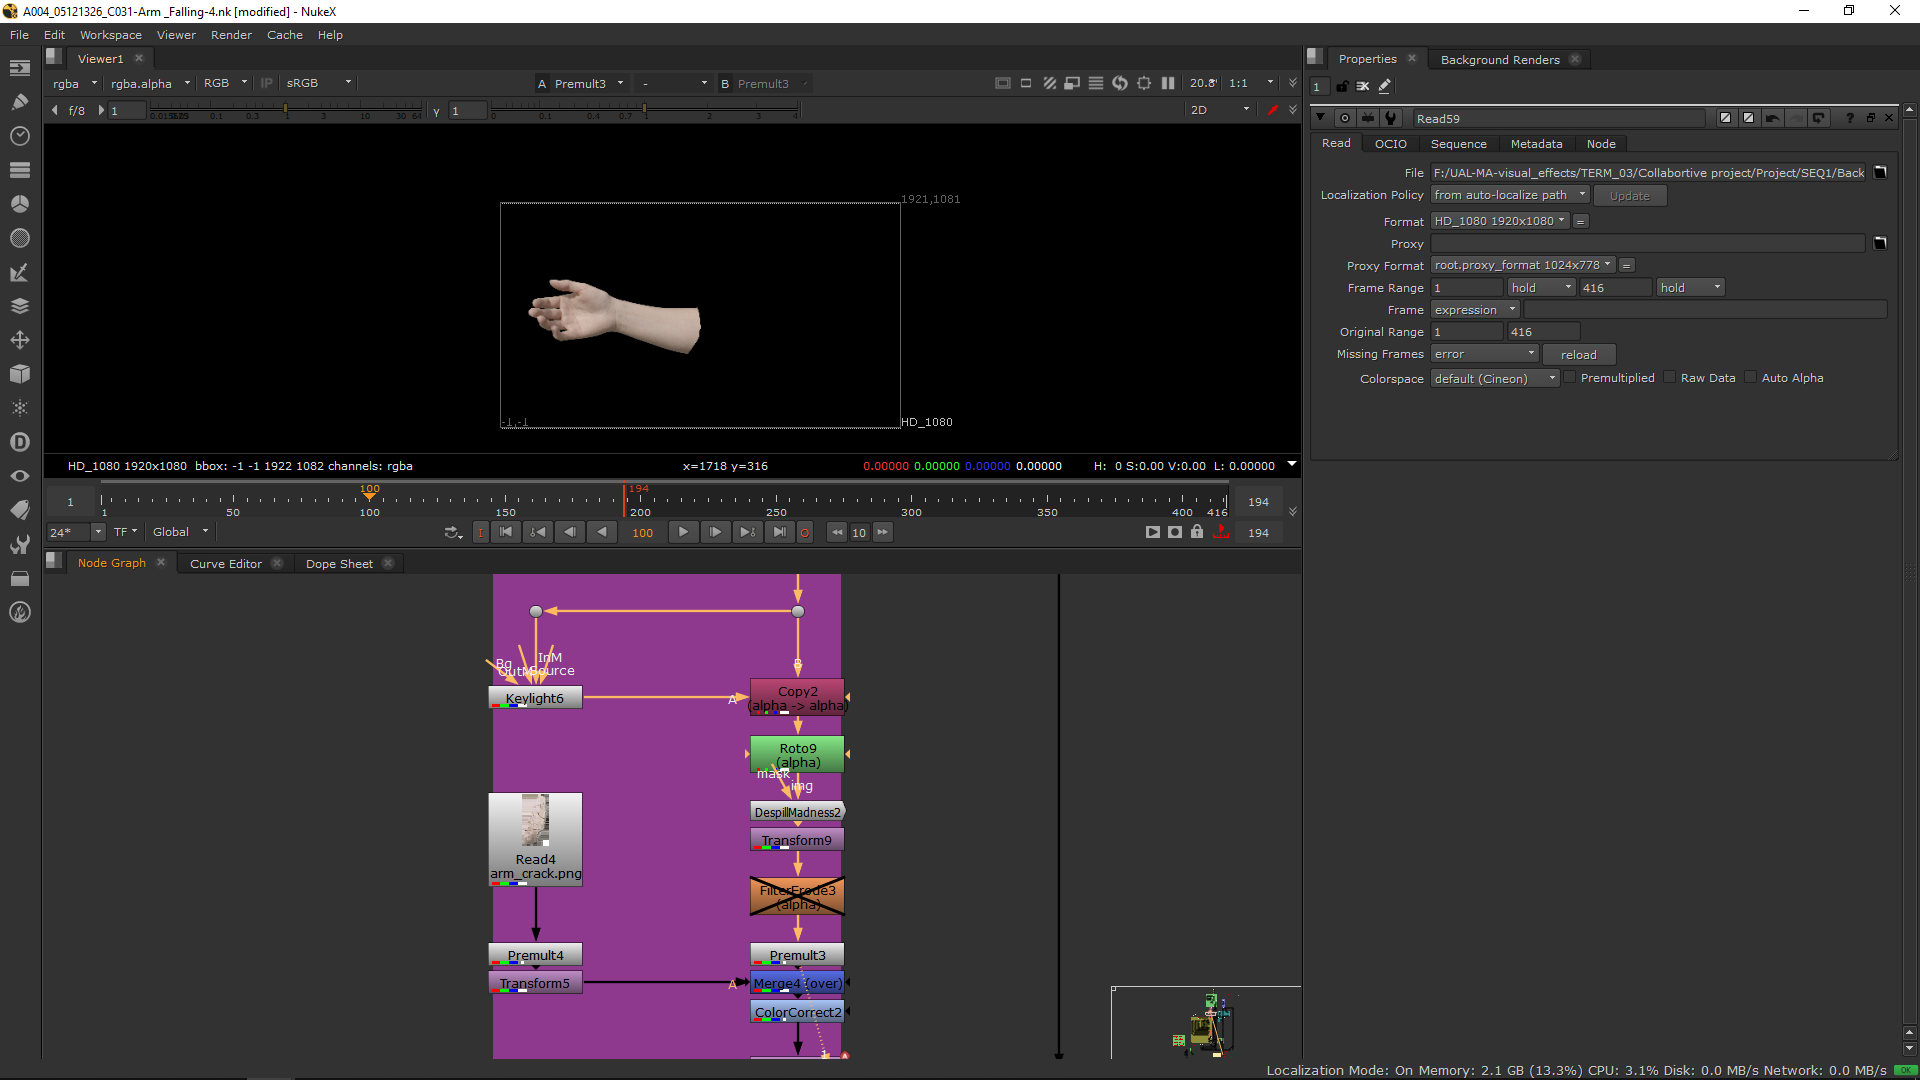Enable the Auto Alpha checkbox
This screenshot has height=1080, width=1920.
pos(1750,378)
